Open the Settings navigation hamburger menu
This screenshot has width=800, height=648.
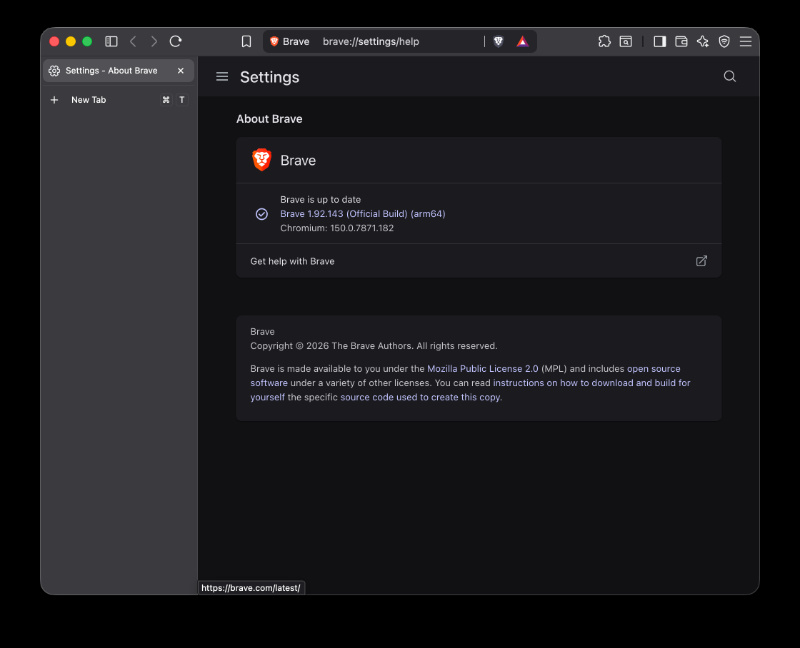(222, 77)
